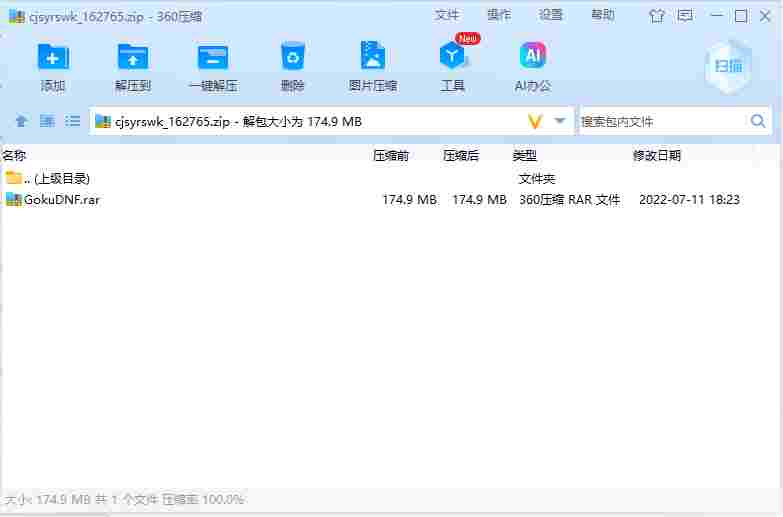
Task: Click the 删除 delete trash icon
Action: click(293, 56)
